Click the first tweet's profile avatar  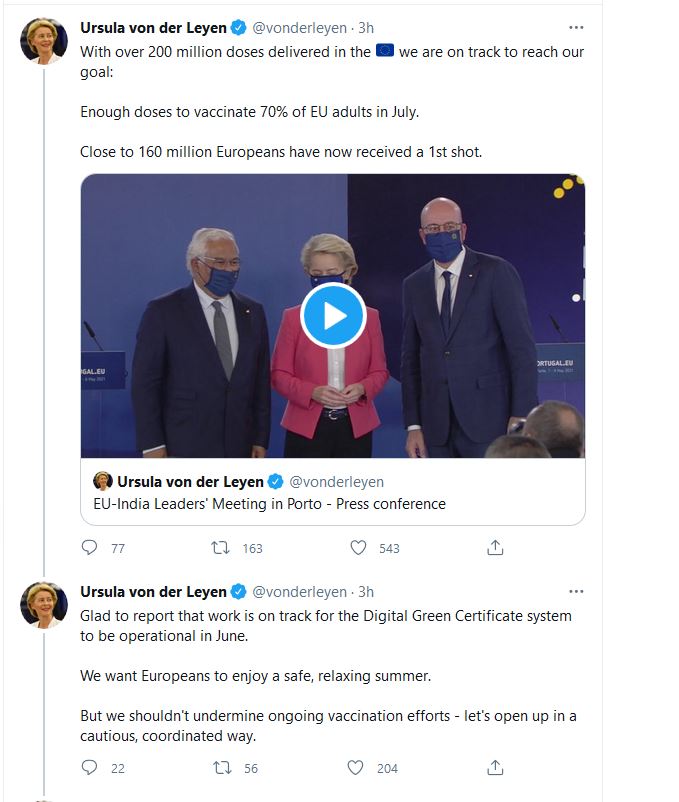44,41
